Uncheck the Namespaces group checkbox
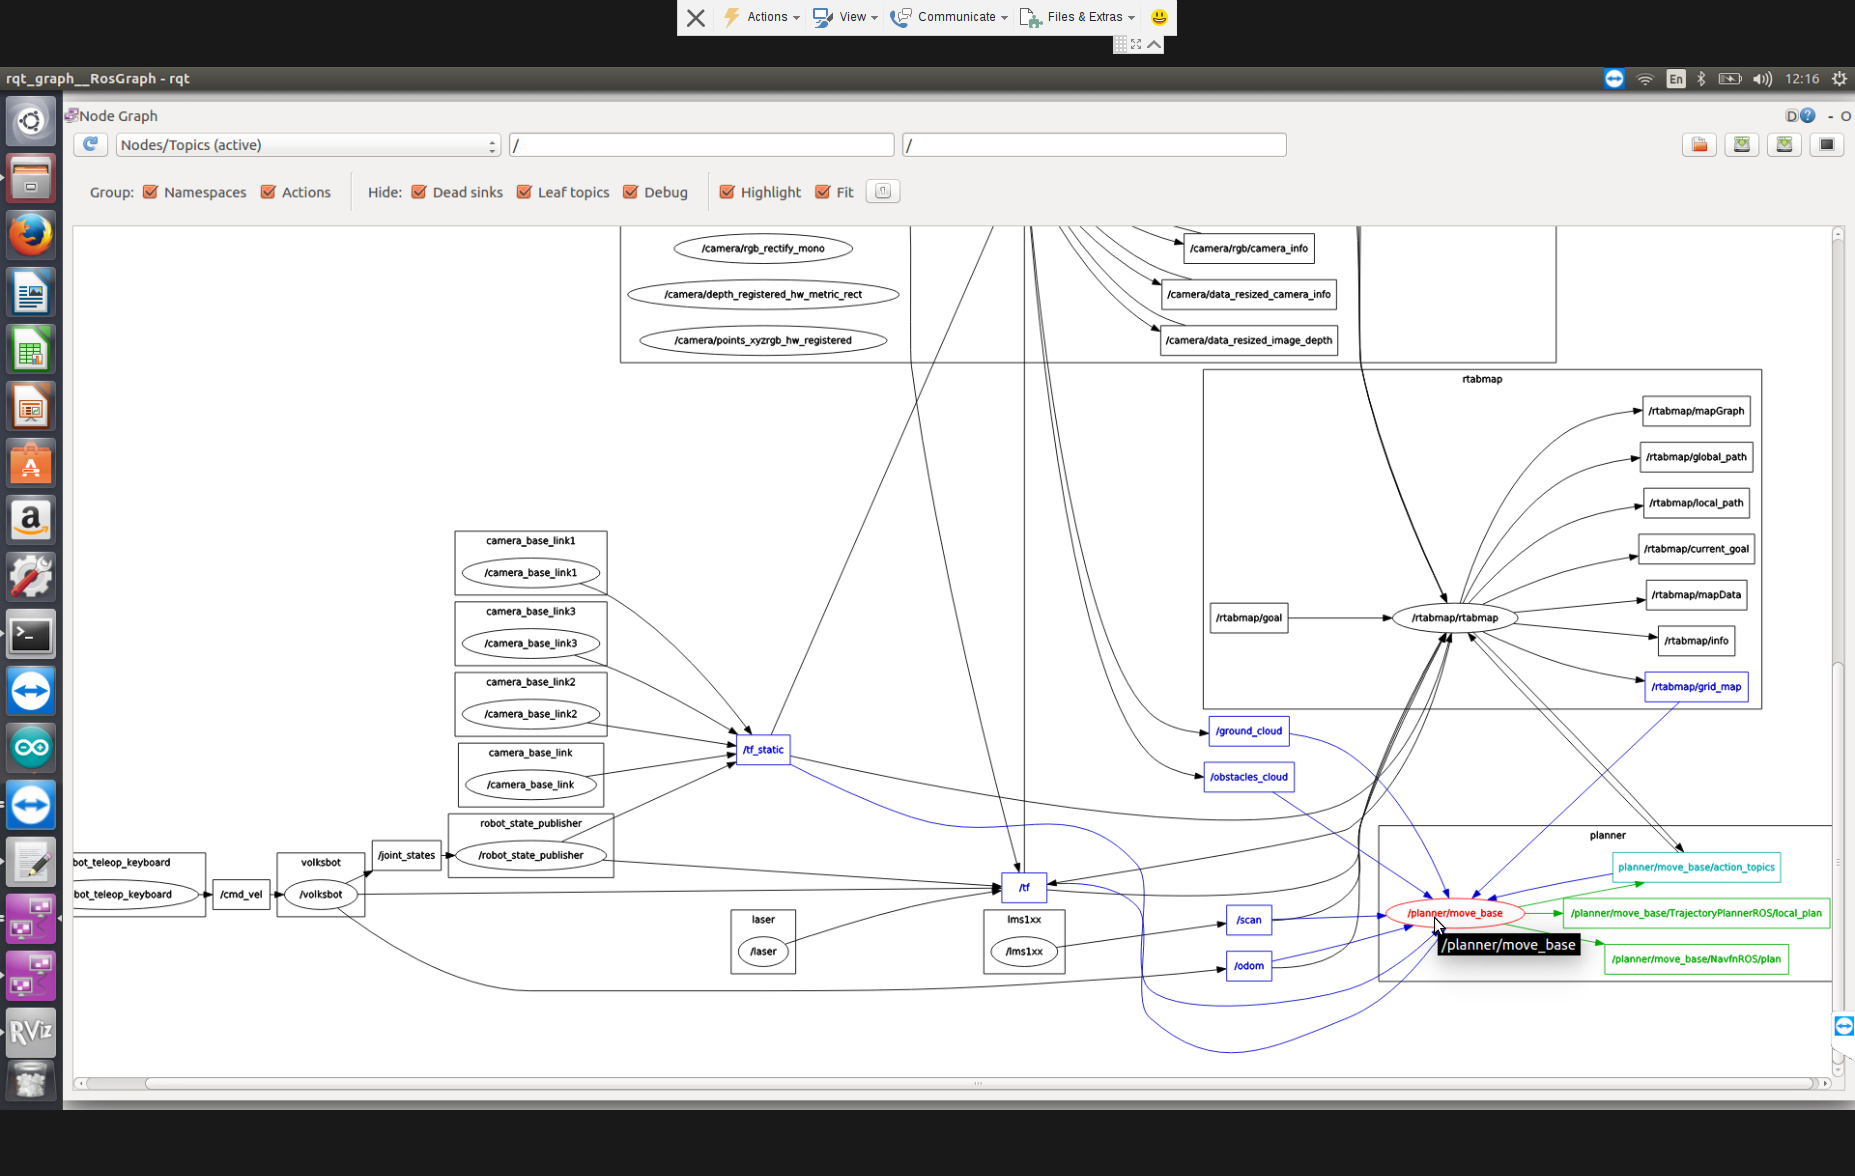This screenshot has width=1855, height=1176. click(151, 192)
